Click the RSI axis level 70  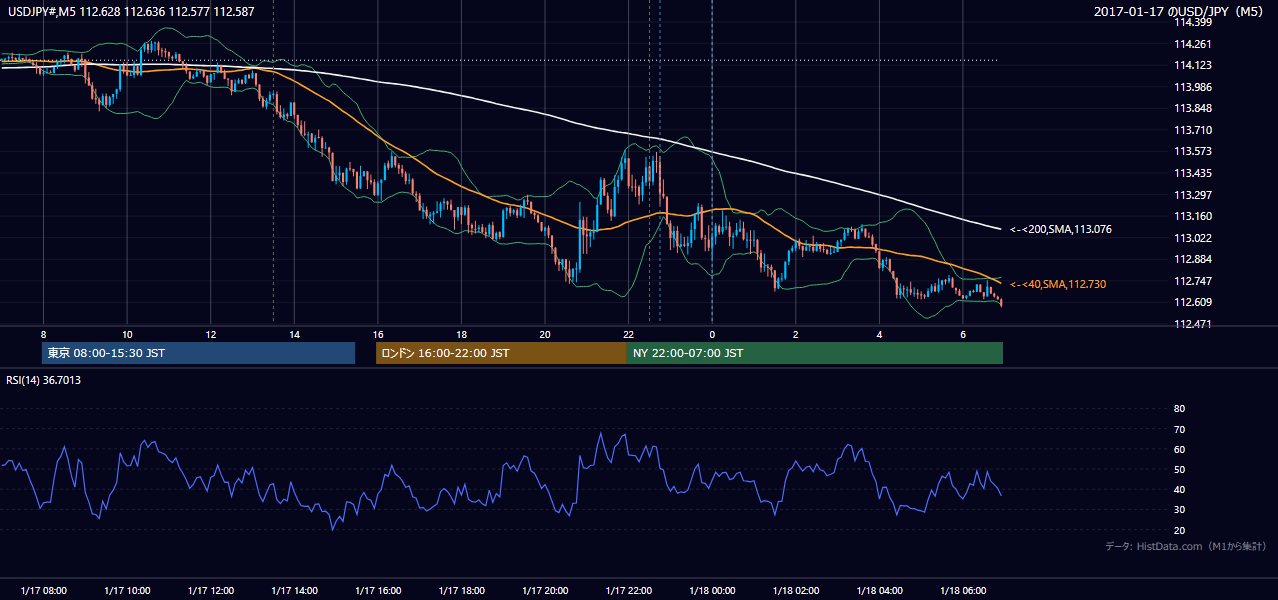(x=1179, y=429)
